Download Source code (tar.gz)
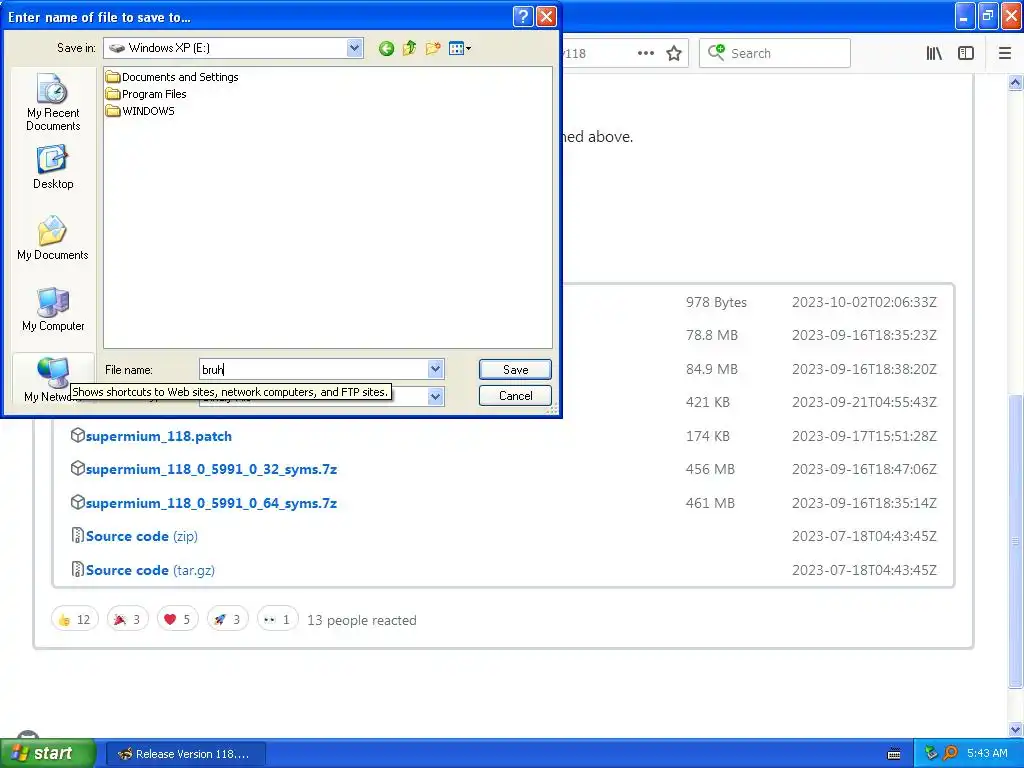 point(150,570)
